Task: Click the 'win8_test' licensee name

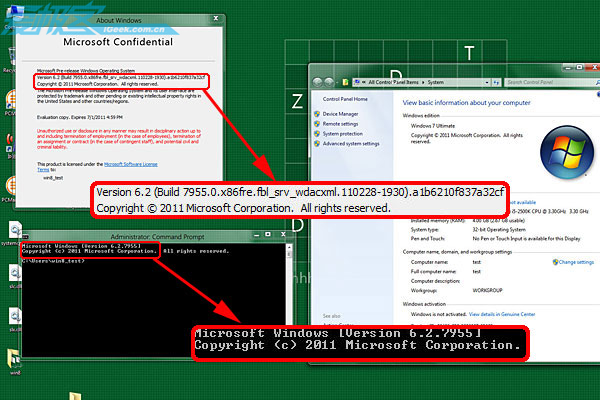Action: [53, 178]
